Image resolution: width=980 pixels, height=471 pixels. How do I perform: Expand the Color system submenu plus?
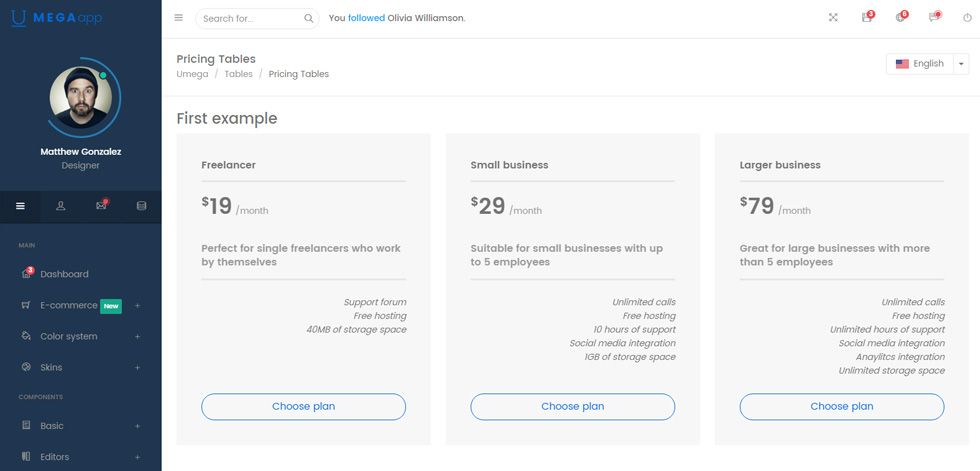pos(138,336)
